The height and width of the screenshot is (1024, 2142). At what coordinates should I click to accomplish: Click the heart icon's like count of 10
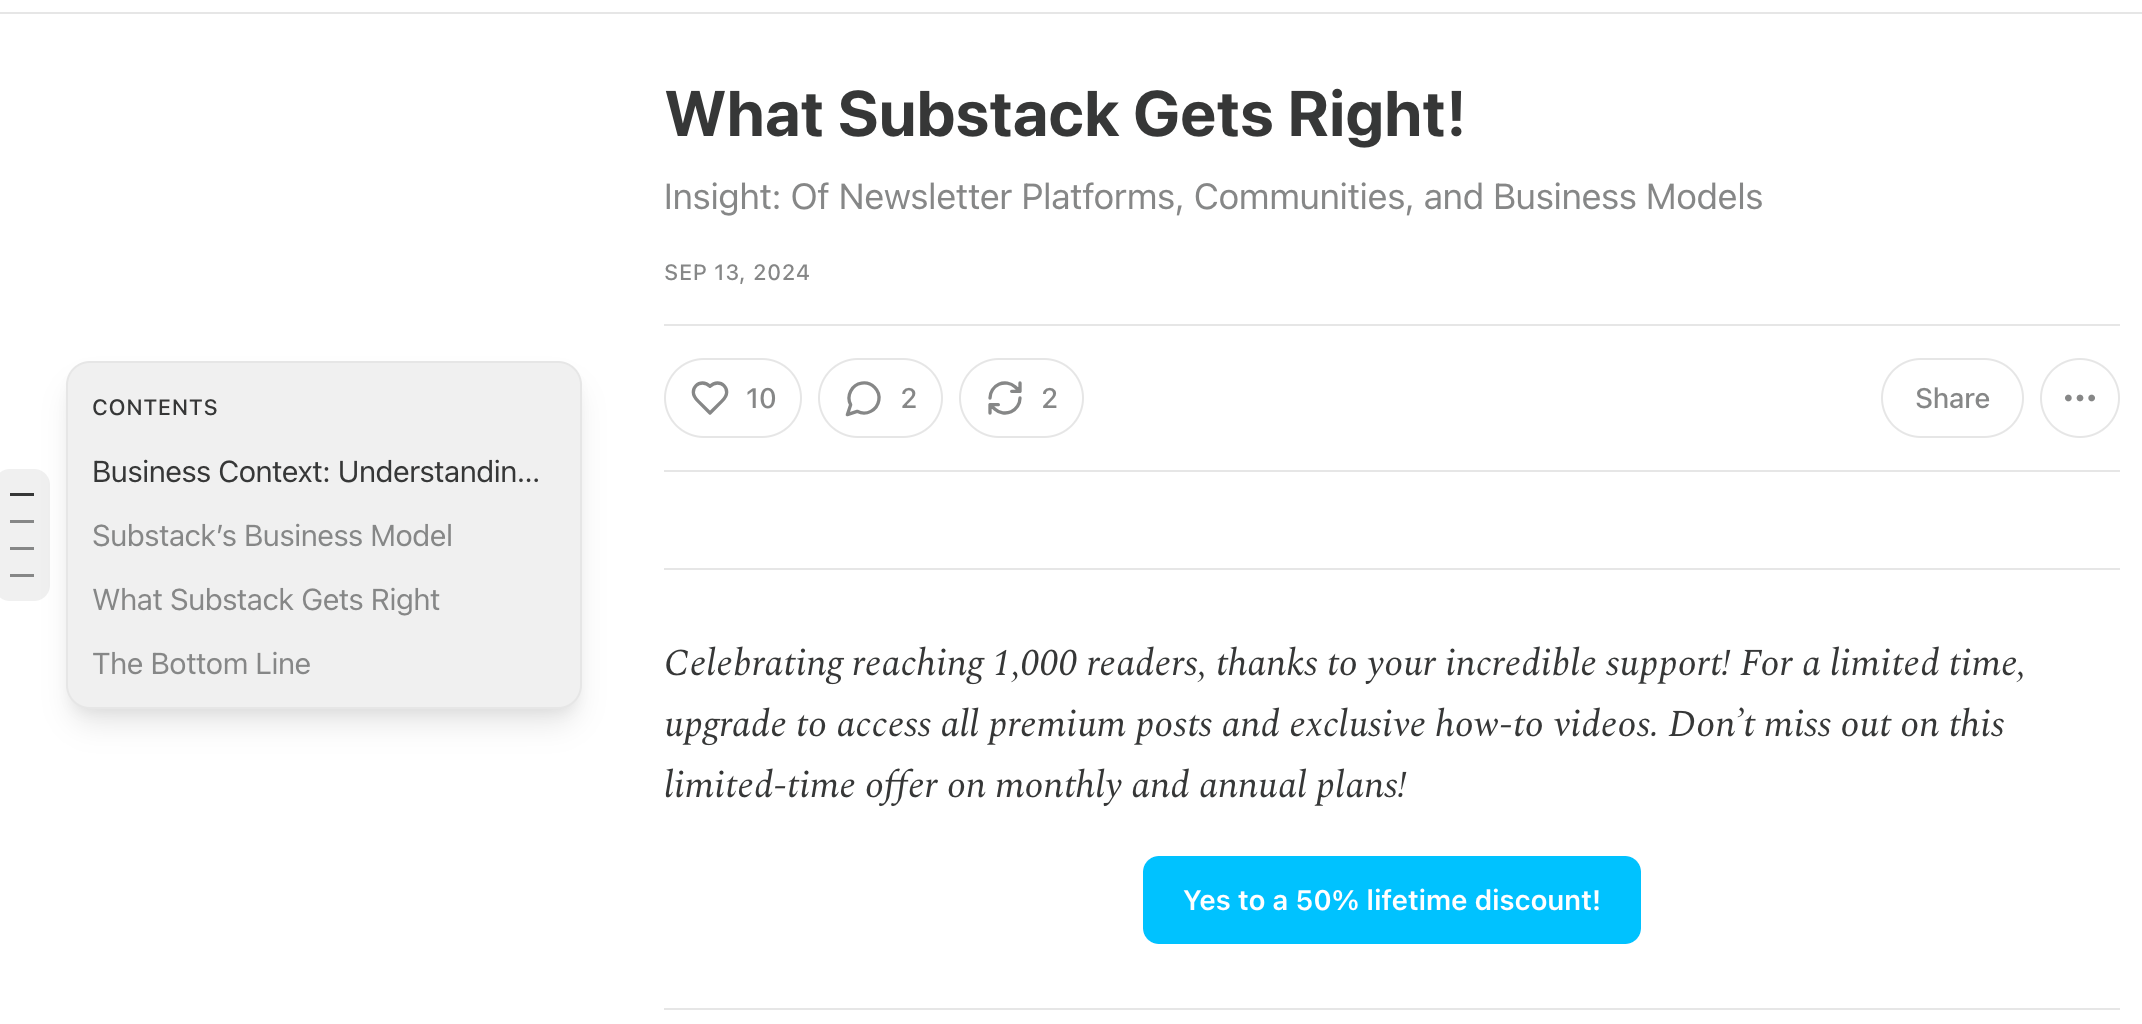click(758, 397)
